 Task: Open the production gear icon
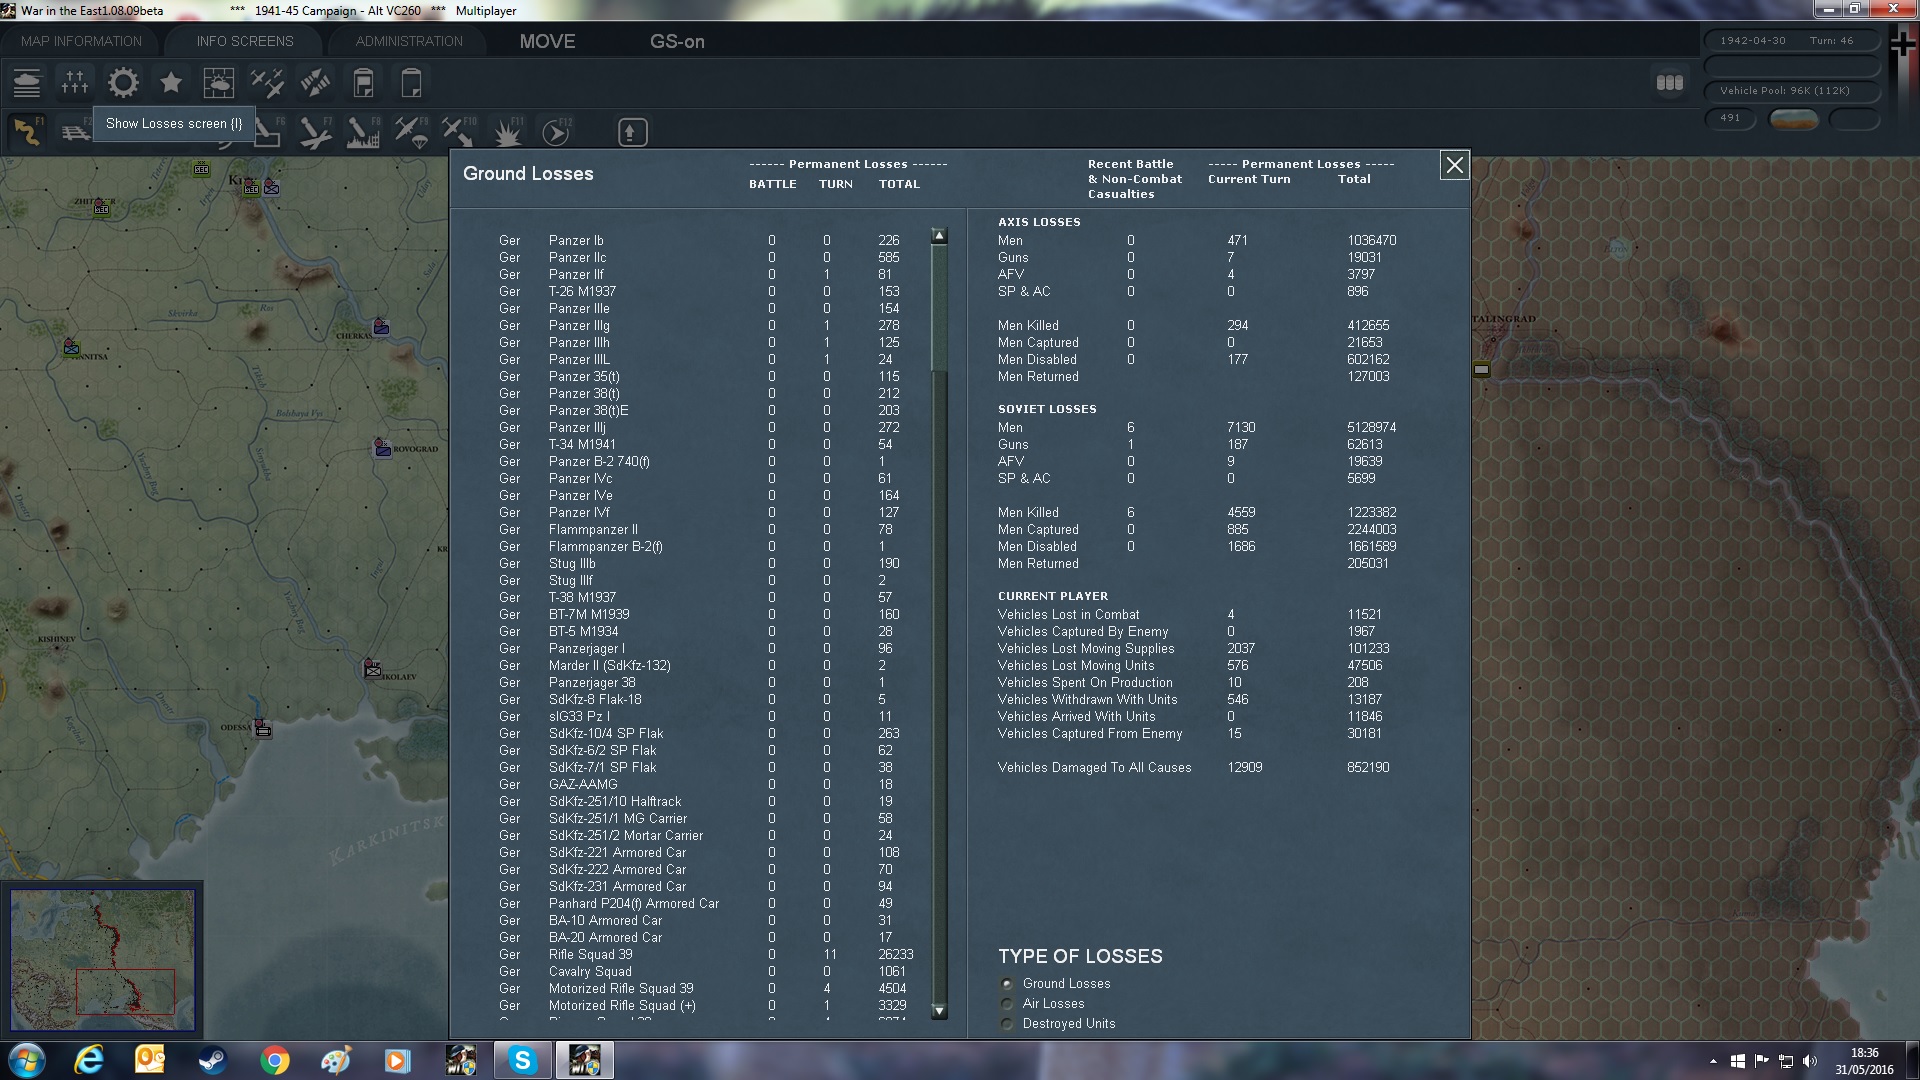[123, 83]
